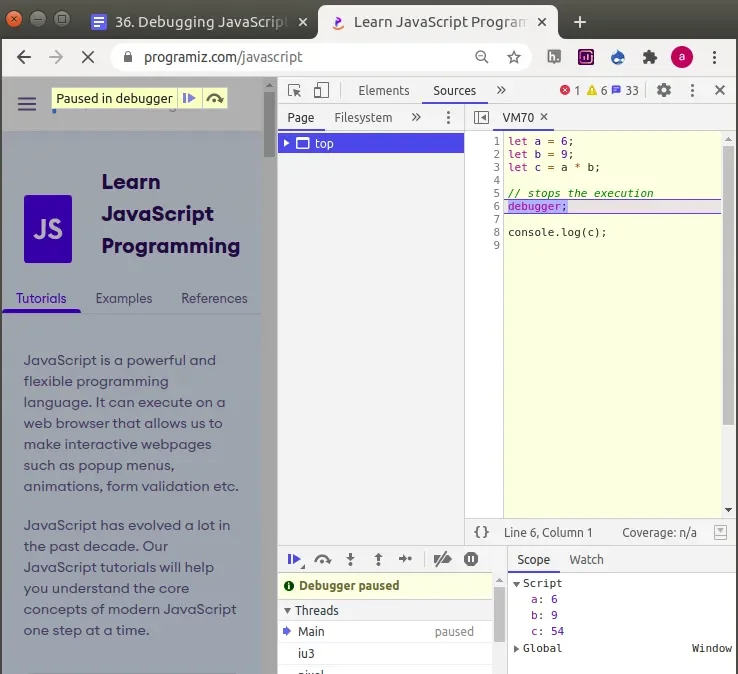Image resolution: width=738 pixels, height=674 pixels.
Task: Show more navigator tabs
Action: click(x=416, y=117)
